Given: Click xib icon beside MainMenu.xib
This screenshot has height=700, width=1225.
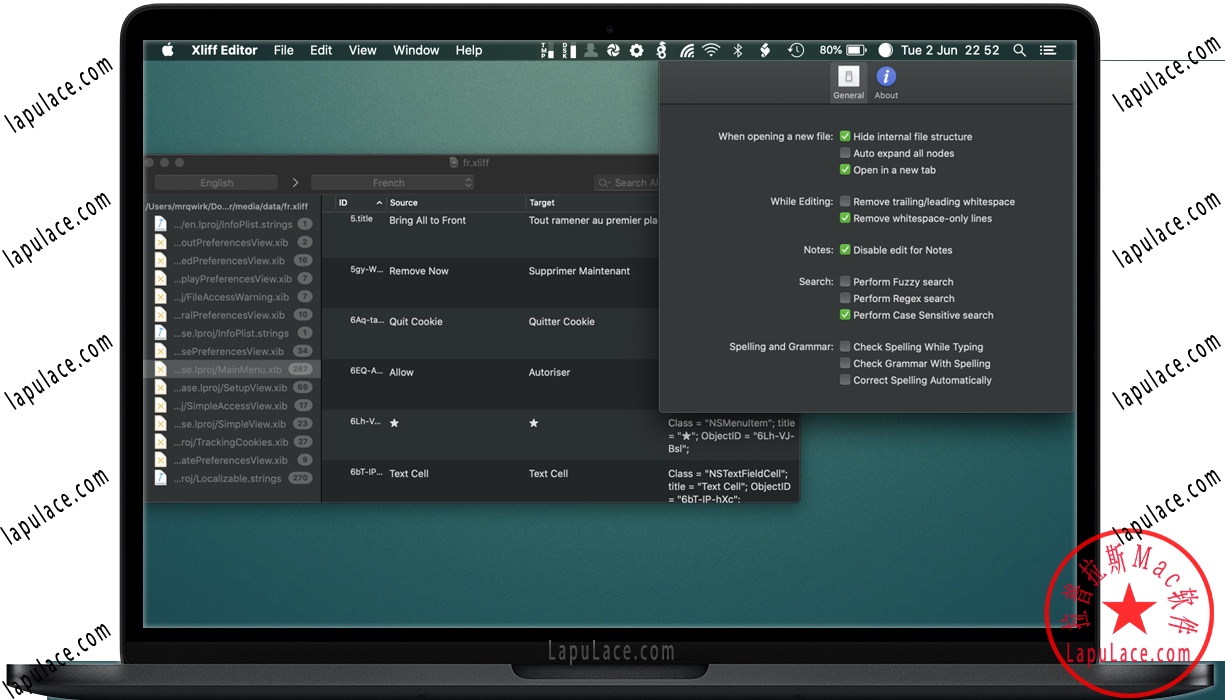Looking at the screenshot, I should coord(160,369).
